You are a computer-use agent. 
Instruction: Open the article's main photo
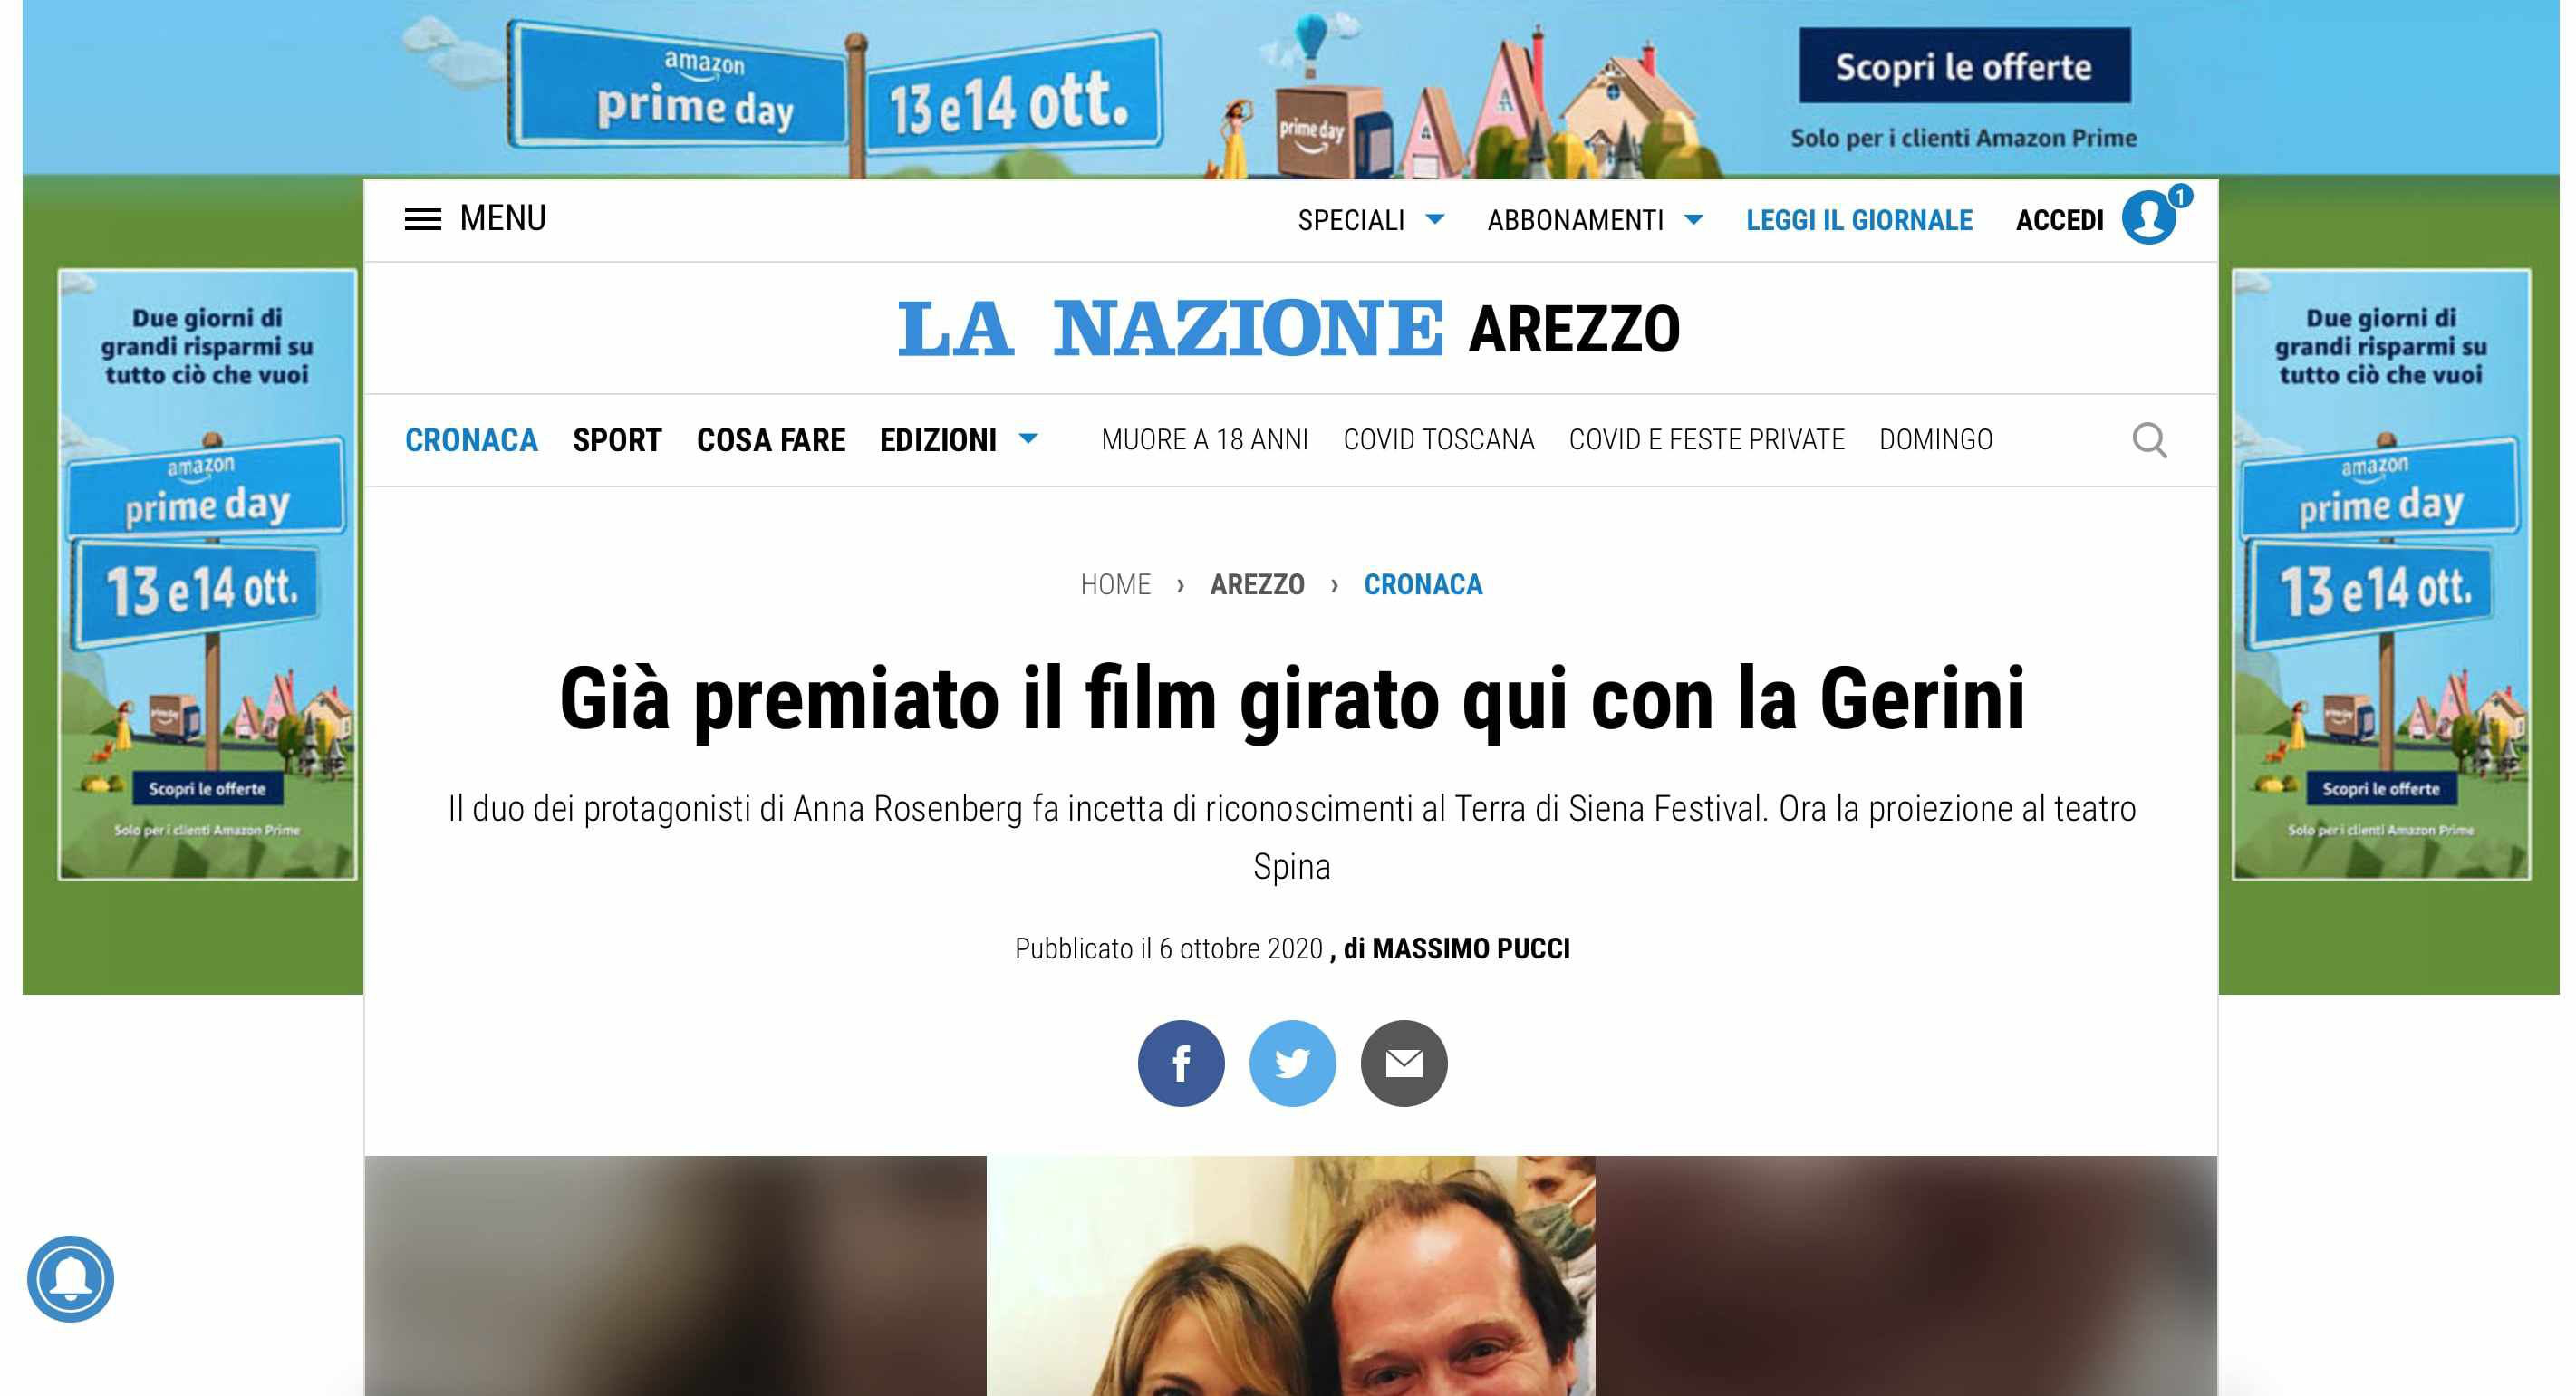pos(1290,1276)
